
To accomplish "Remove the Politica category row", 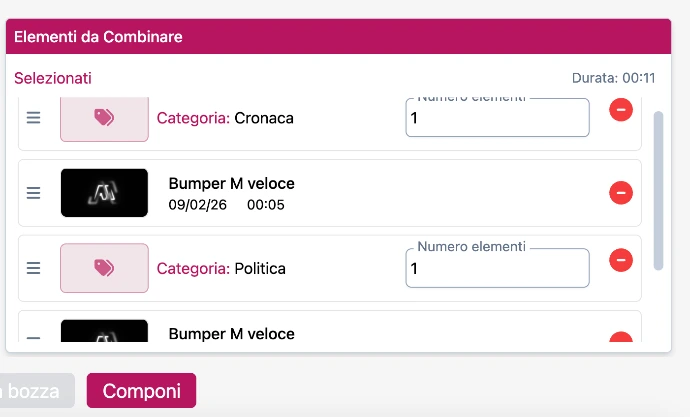I will pos(621,261).
